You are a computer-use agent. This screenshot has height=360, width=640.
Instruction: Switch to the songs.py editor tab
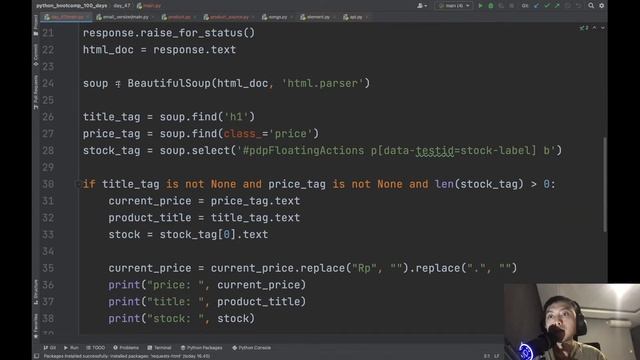277,17
